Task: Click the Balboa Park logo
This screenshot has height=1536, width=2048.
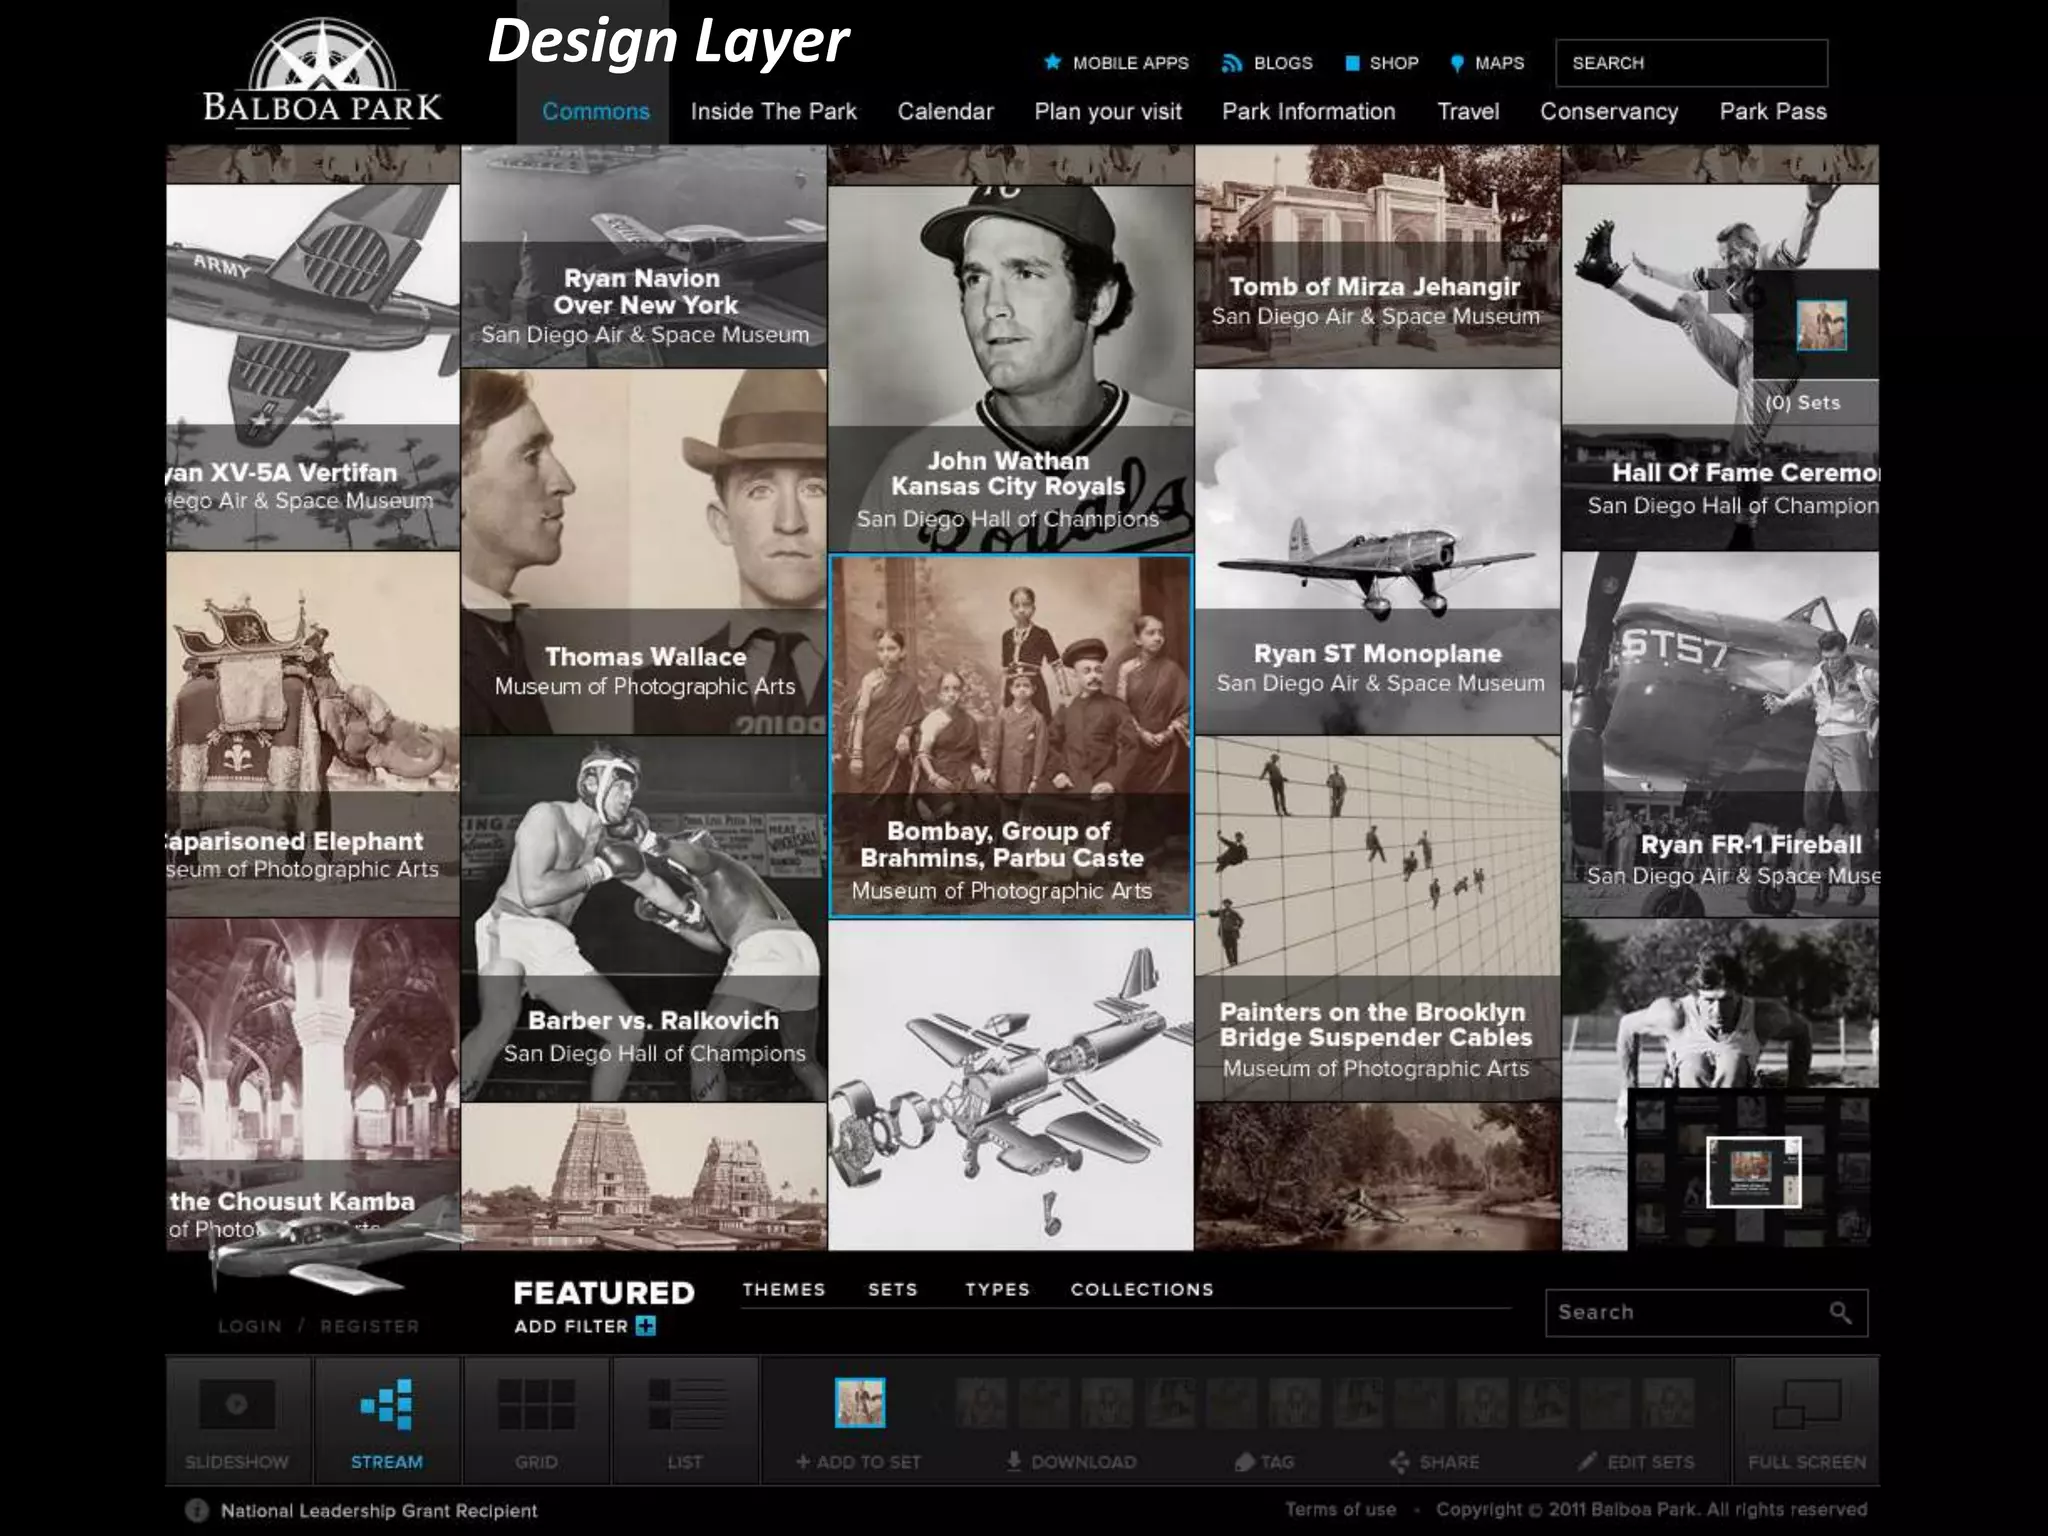Action: 322,74
